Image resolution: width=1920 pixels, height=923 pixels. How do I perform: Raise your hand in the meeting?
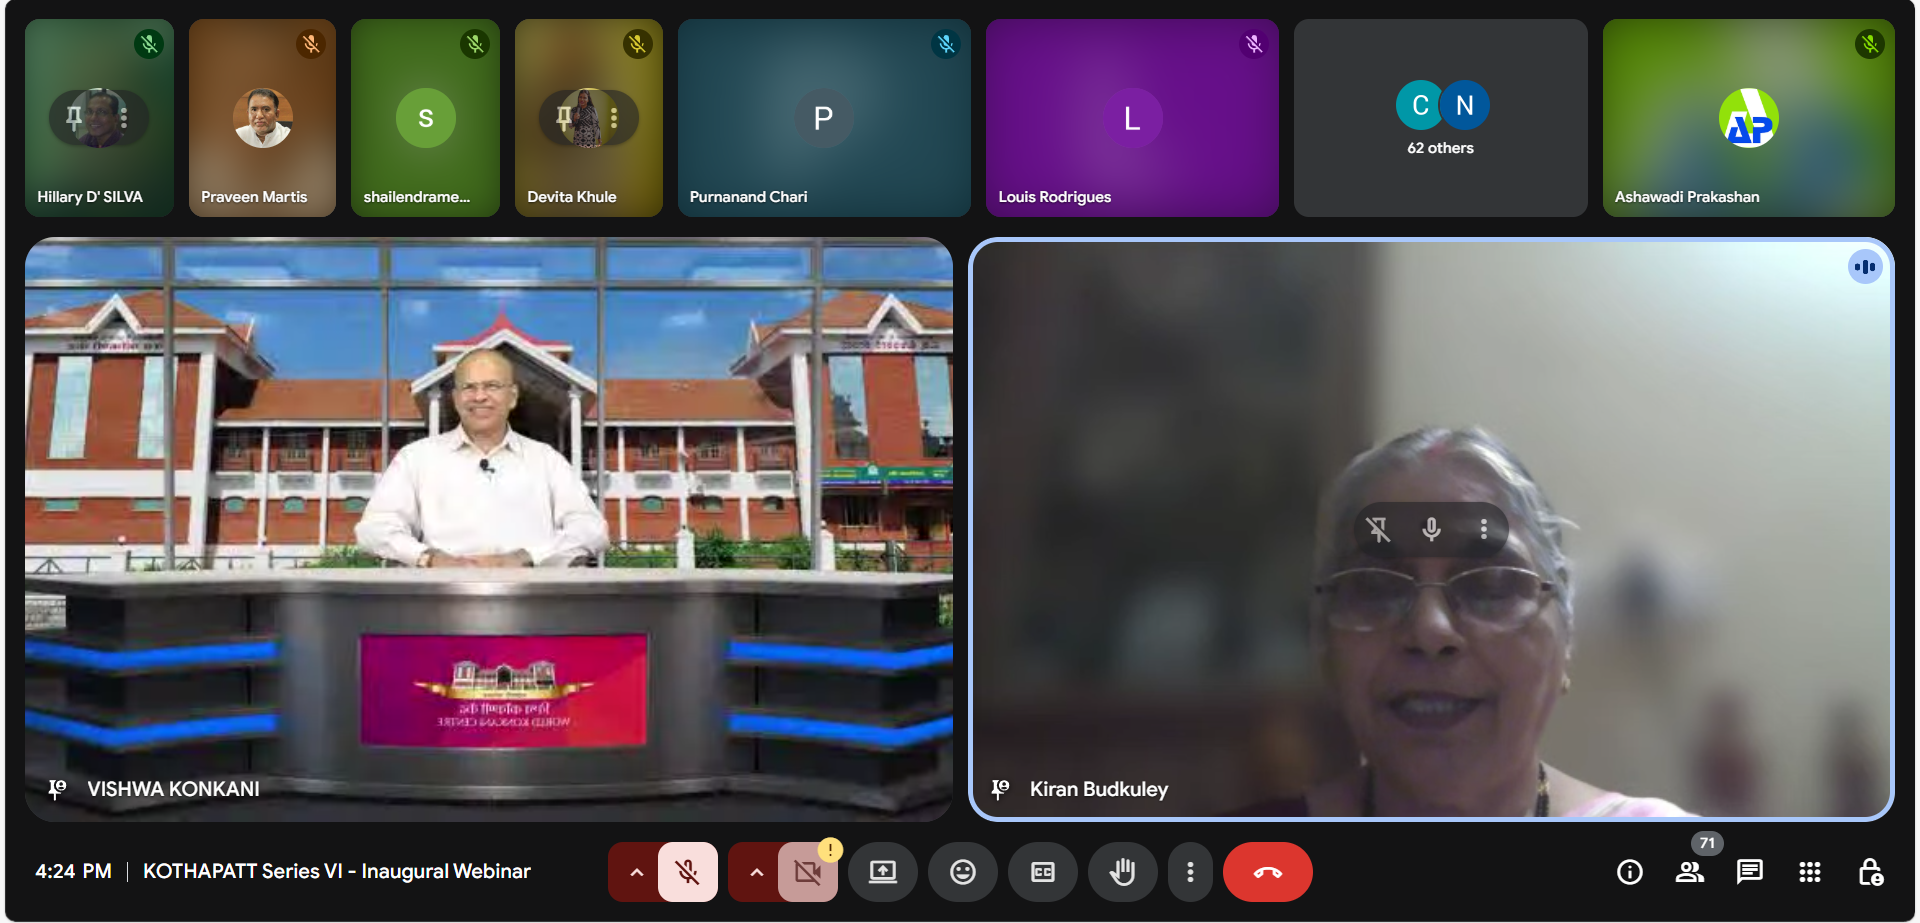1122,872
